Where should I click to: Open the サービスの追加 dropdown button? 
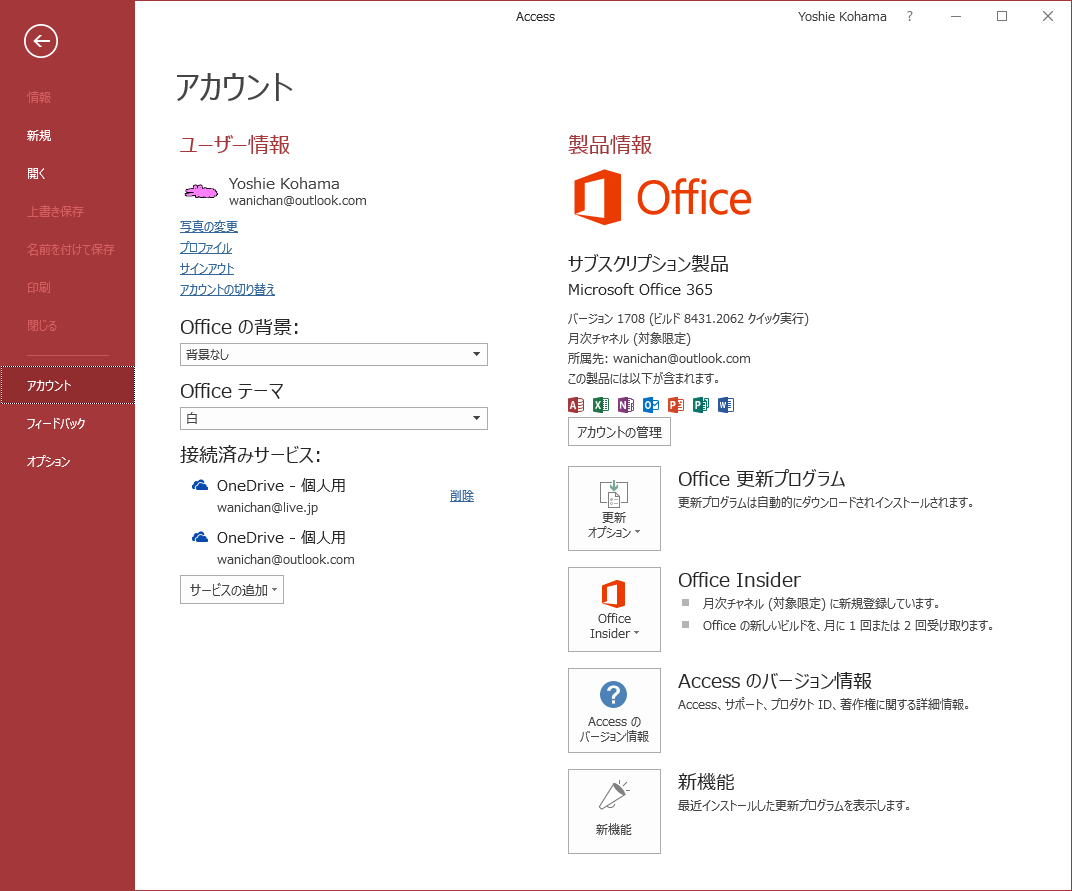tap(232, 589)
